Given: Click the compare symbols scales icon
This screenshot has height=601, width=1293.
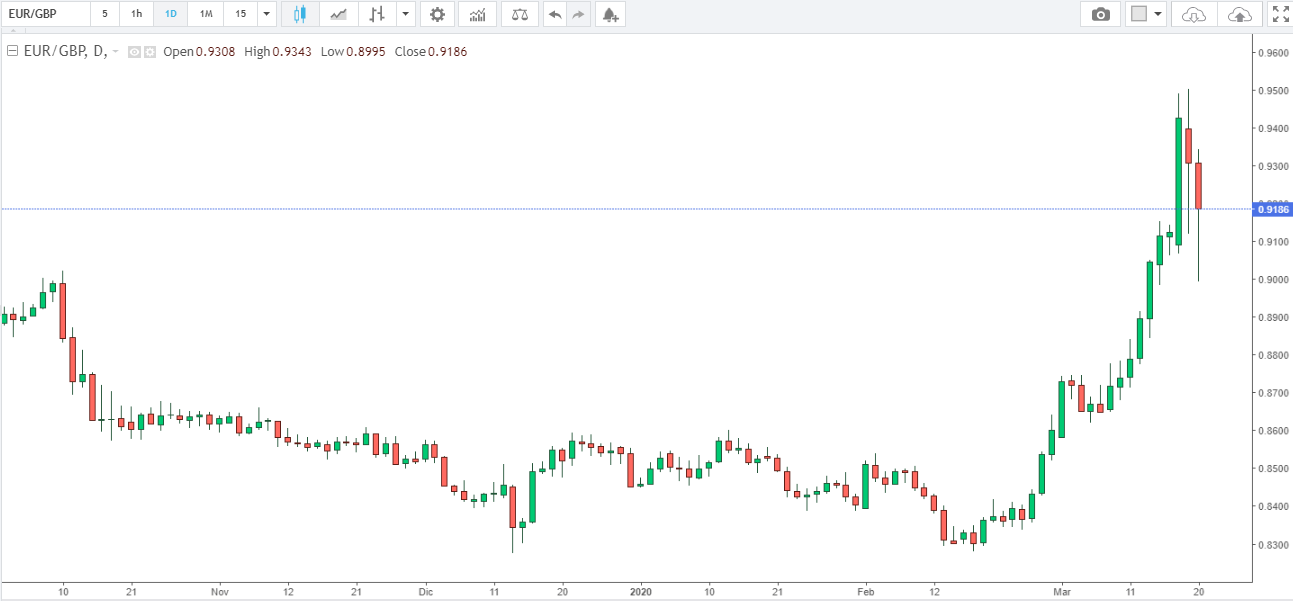Looking at the screenshot, I should pos(519,14).
